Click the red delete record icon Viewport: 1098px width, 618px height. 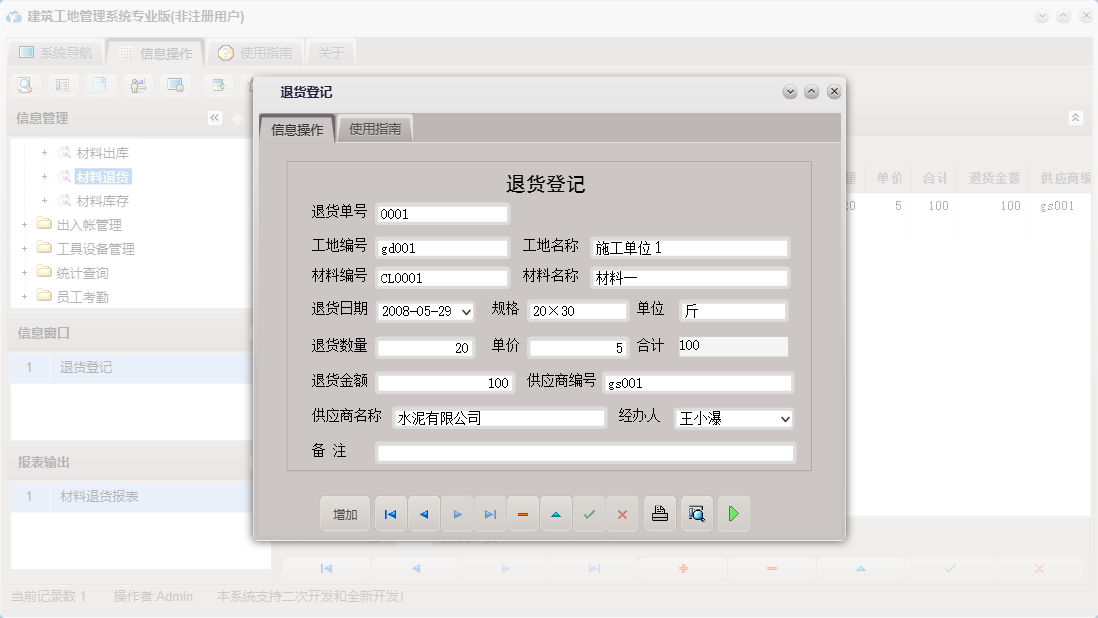tap(523, 513)
